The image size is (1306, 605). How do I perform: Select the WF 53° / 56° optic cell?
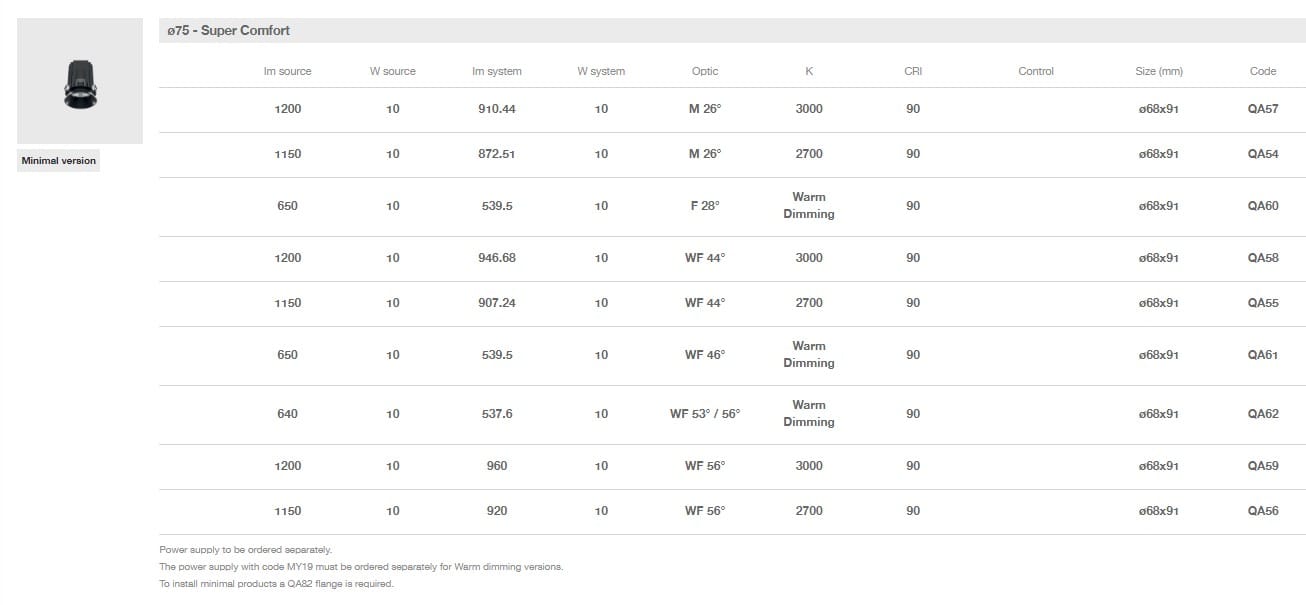click(x=705, y=414)
